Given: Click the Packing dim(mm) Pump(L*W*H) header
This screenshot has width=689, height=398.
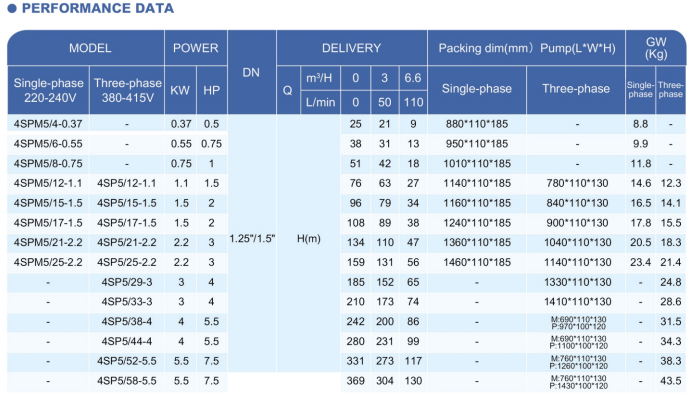Looking at the screenshot, I should (x=527, y=48).
